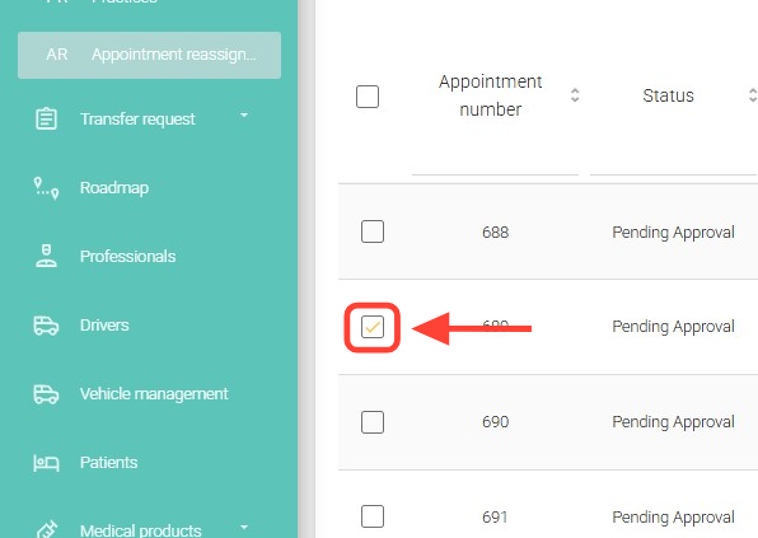Viewport: 758px width, 538px height.
Task: Go to the Professionals page
Action: (127, 256)
